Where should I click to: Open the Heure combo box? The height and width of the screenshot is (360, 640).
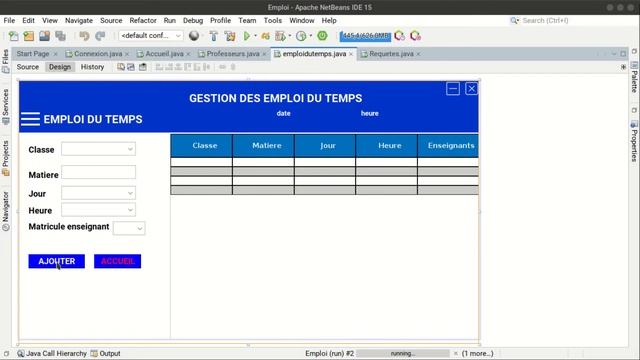98,210
